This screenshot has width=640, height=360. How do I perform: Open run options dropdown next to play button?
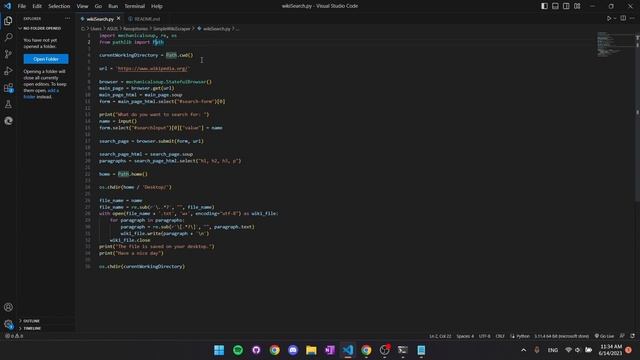click(615, 18)
